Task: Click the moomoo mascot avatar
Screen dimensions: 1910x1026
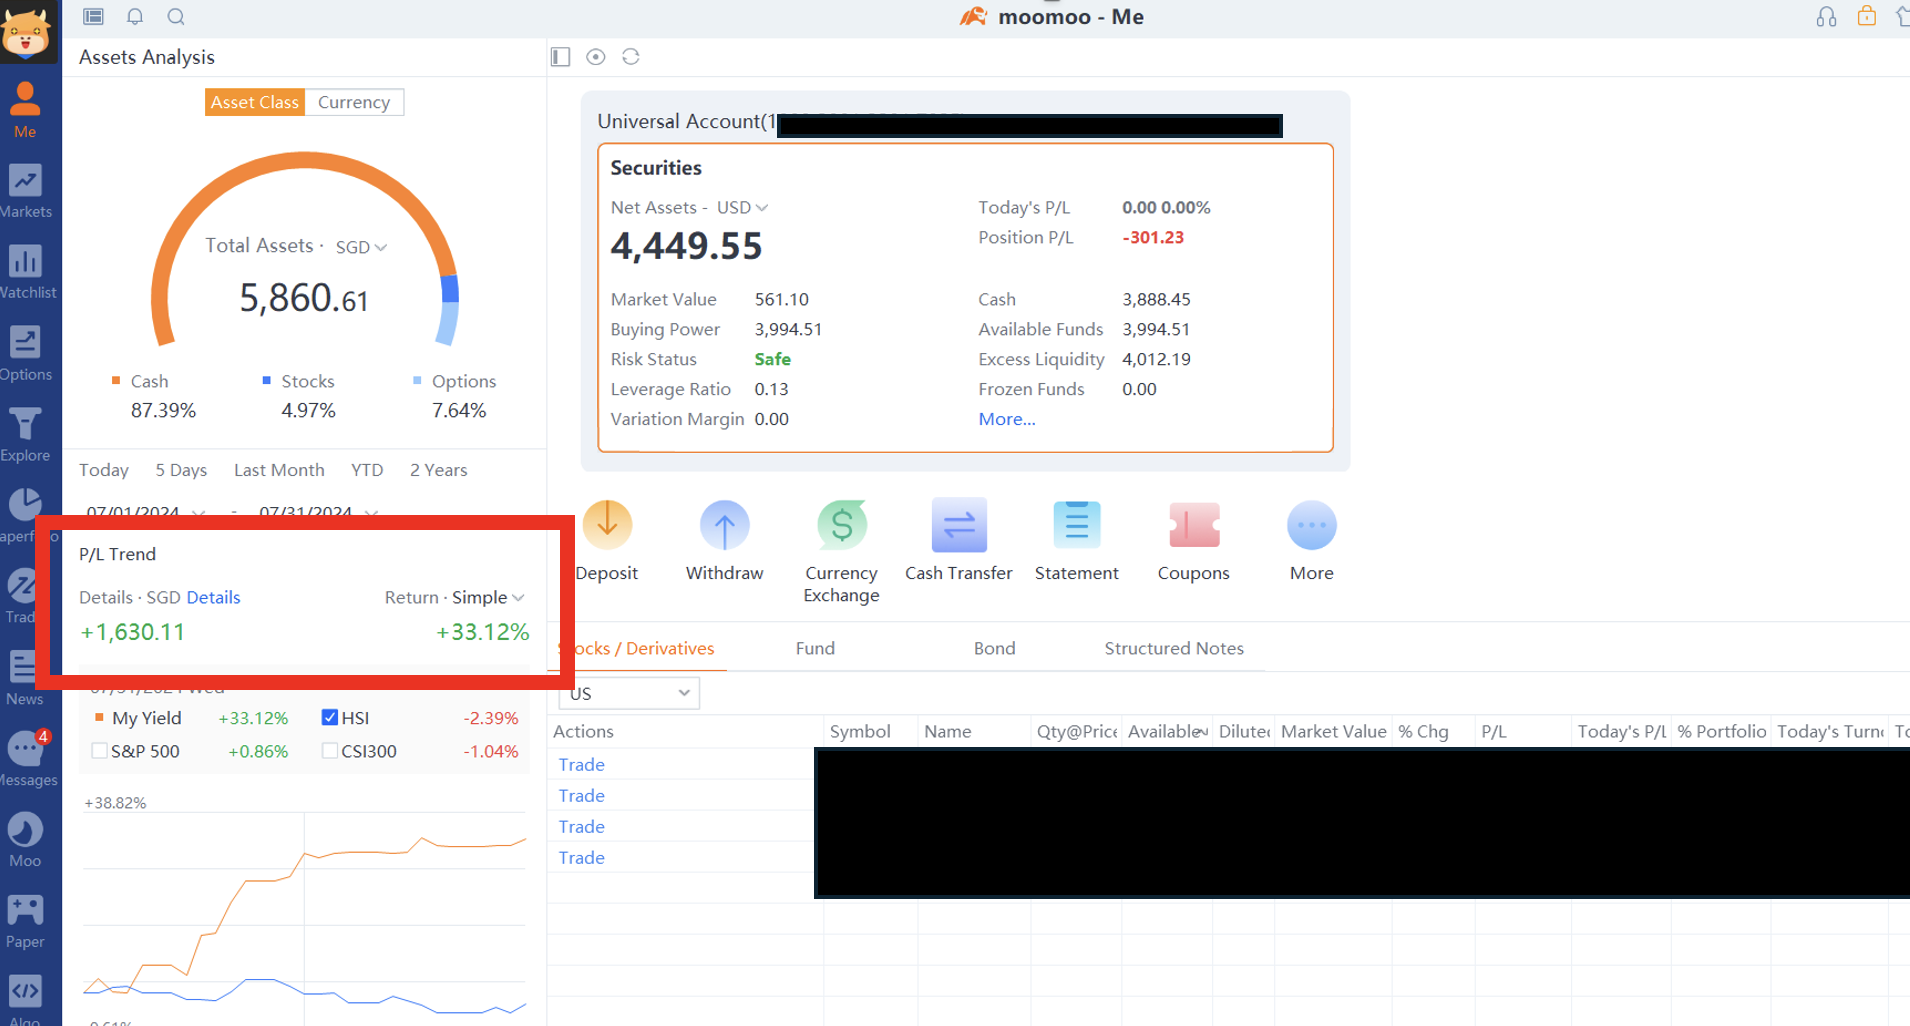Action: point(26,32)
